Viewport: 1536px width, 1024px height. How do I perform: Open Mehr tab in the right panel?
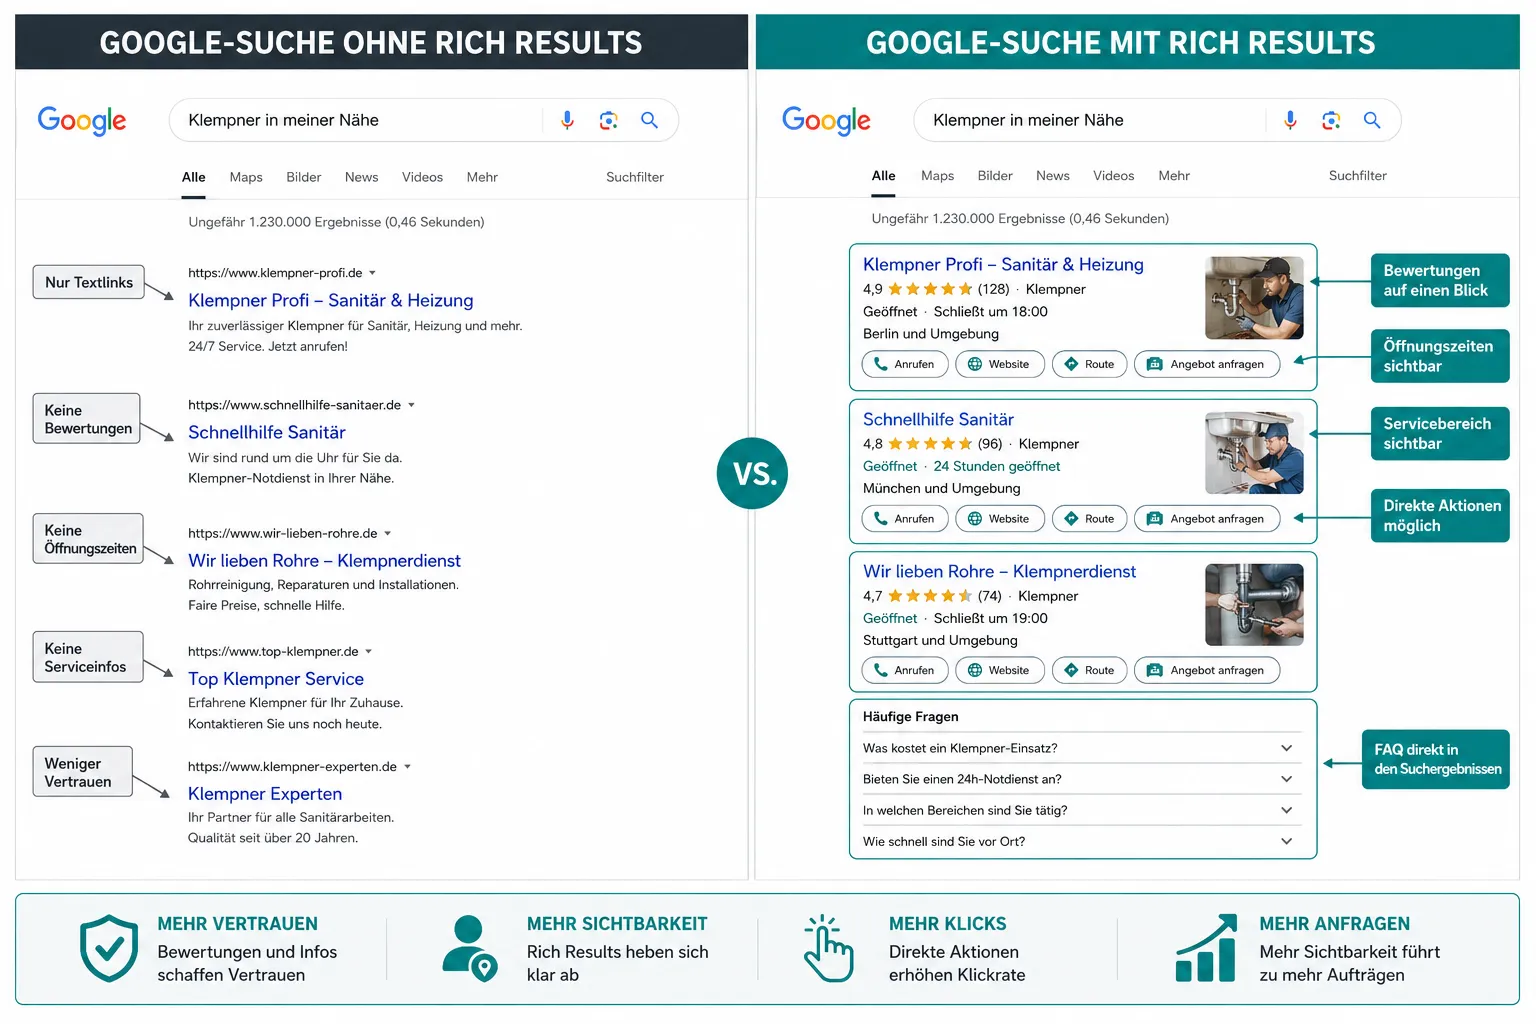1174,176
